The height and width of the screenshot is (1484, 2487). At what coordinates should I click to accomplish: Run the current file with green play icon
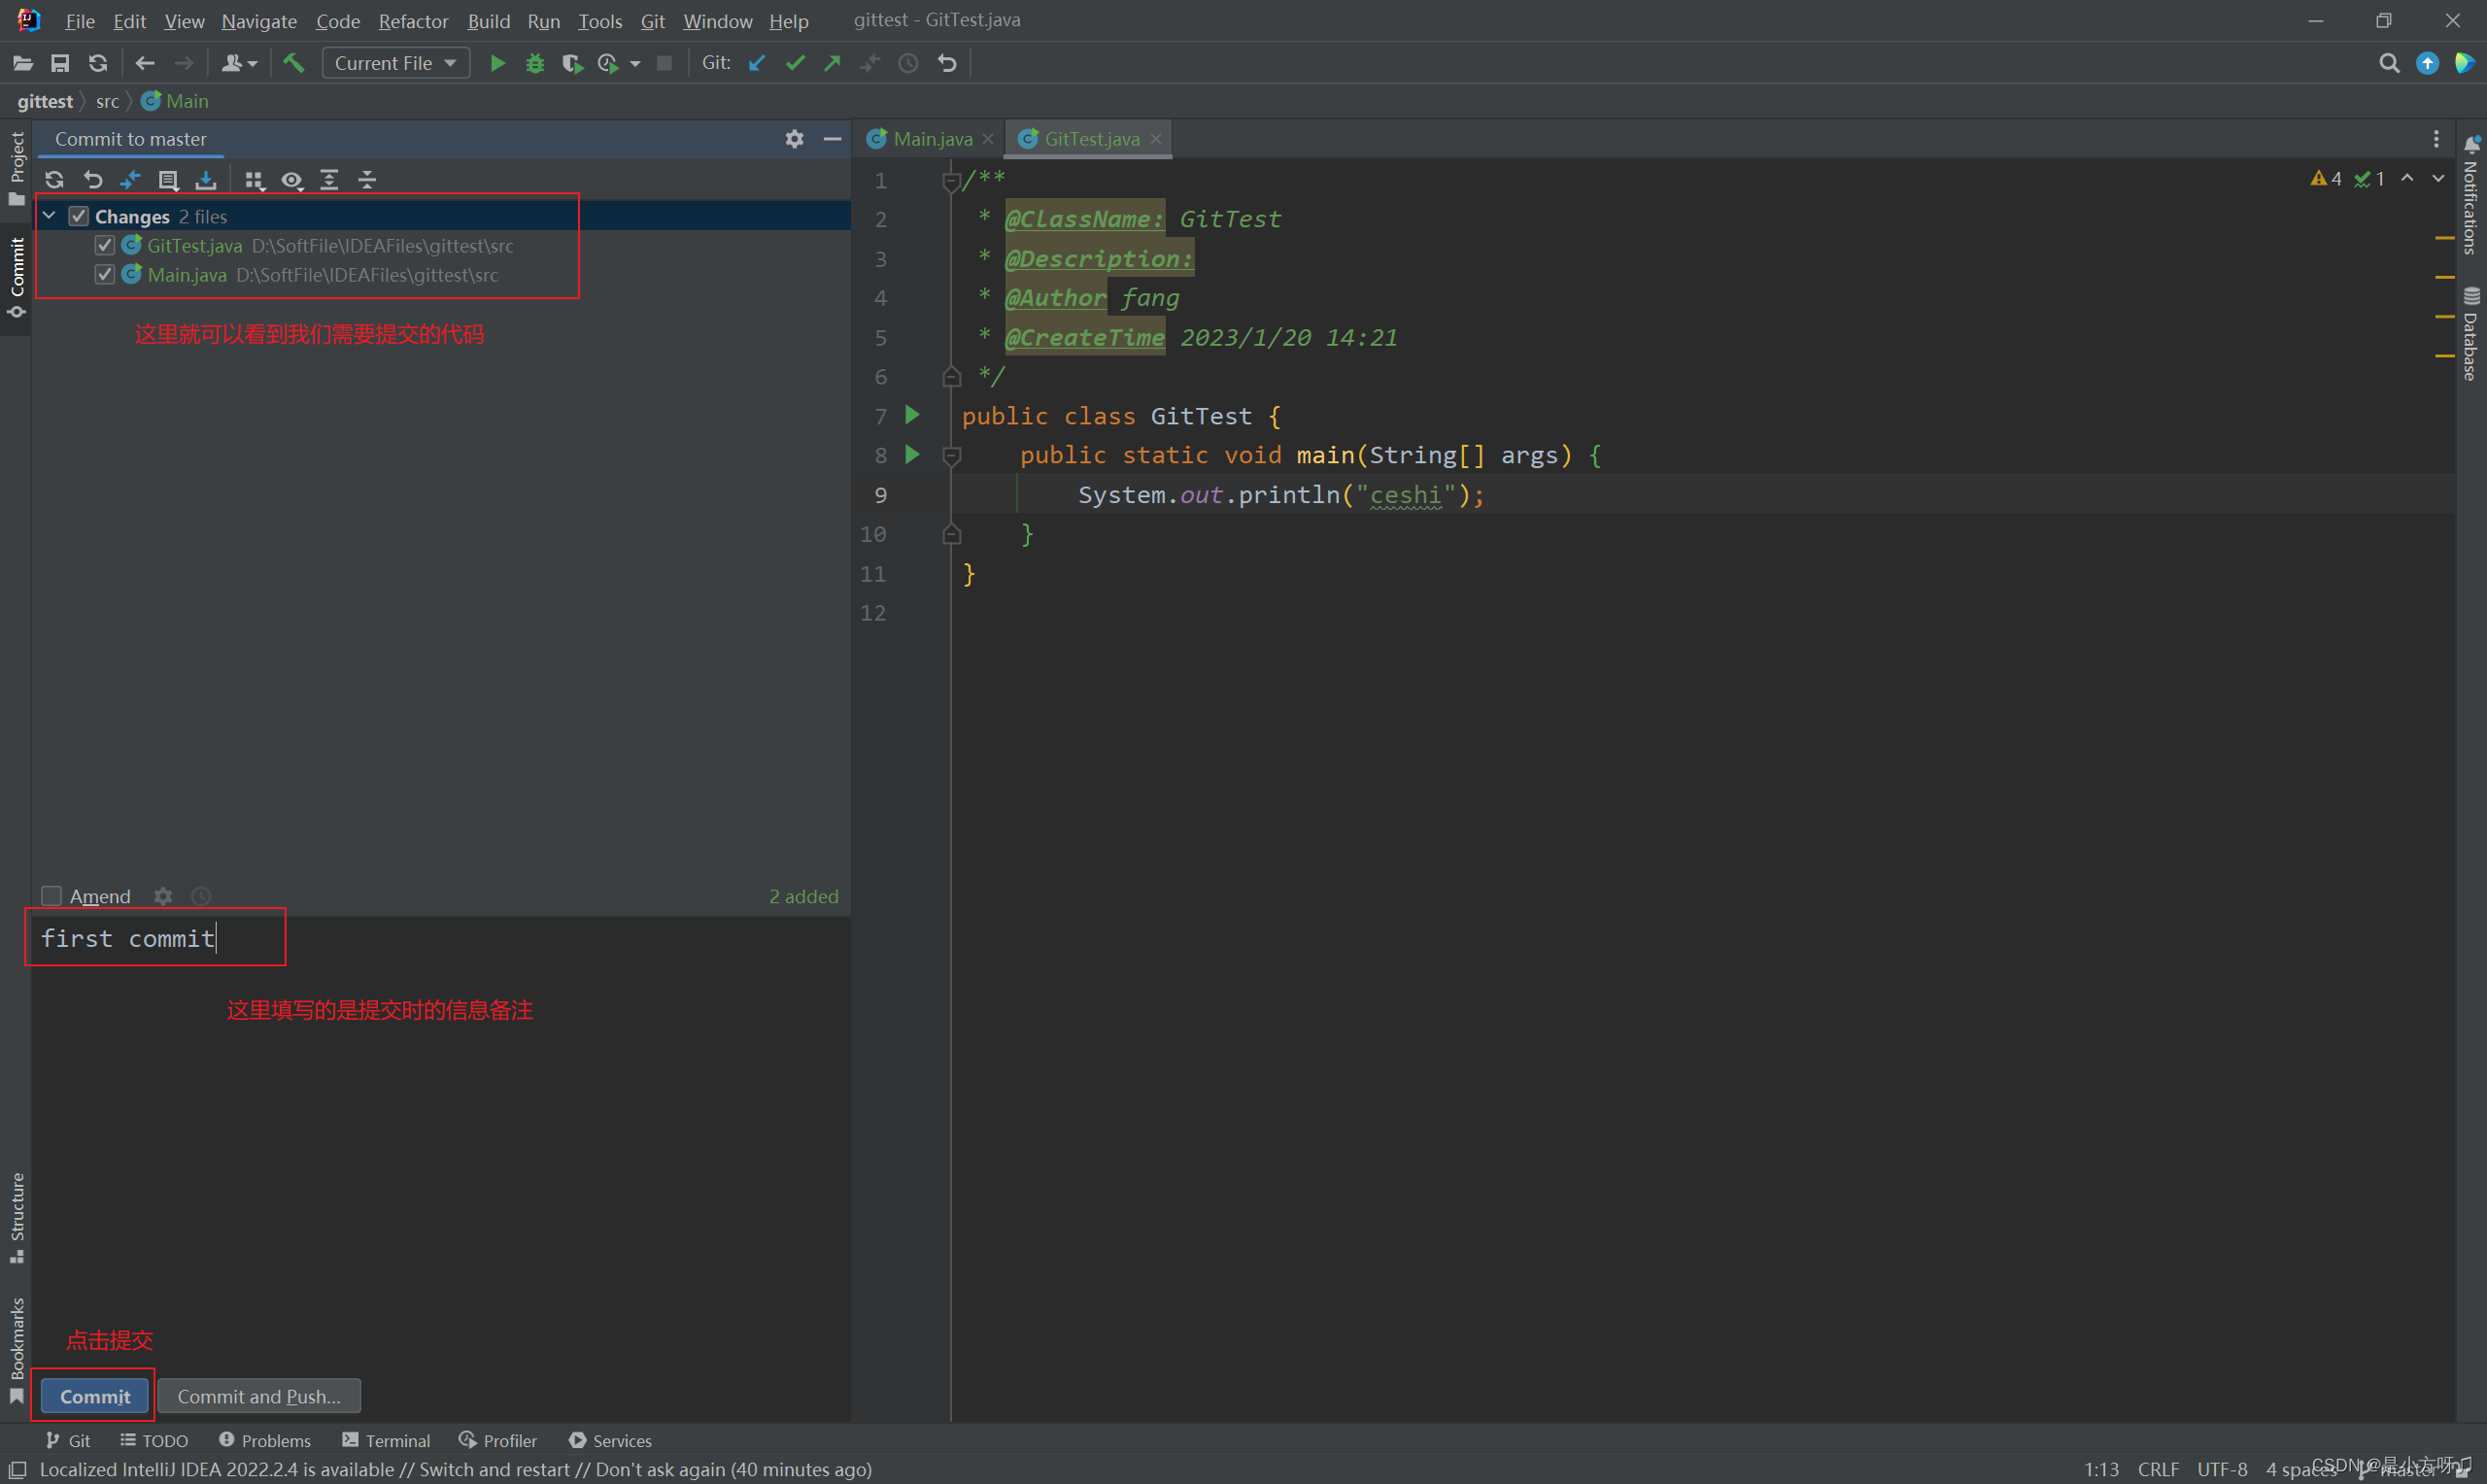[497, 63]
